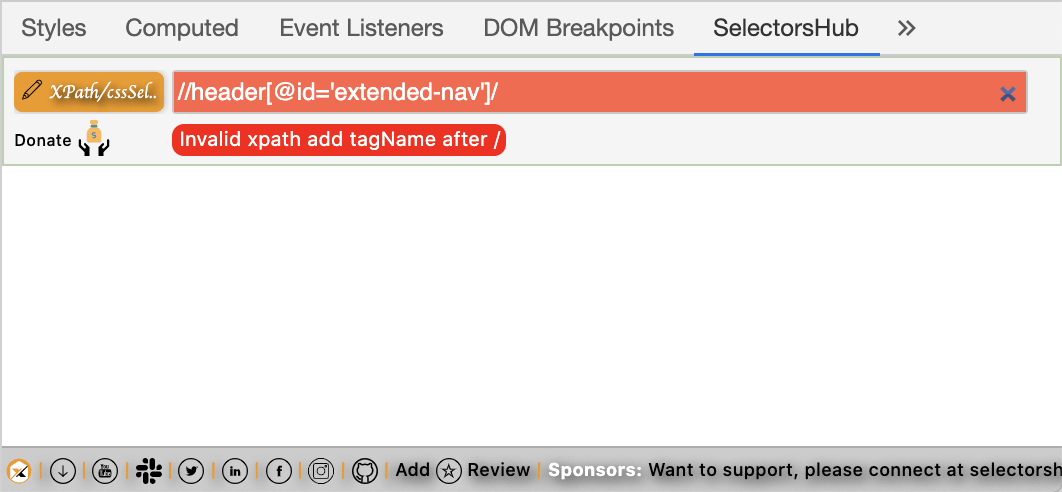Click the star review icon
The height and width of the screenshot is (492, 1062).
[x=449, y=471]
